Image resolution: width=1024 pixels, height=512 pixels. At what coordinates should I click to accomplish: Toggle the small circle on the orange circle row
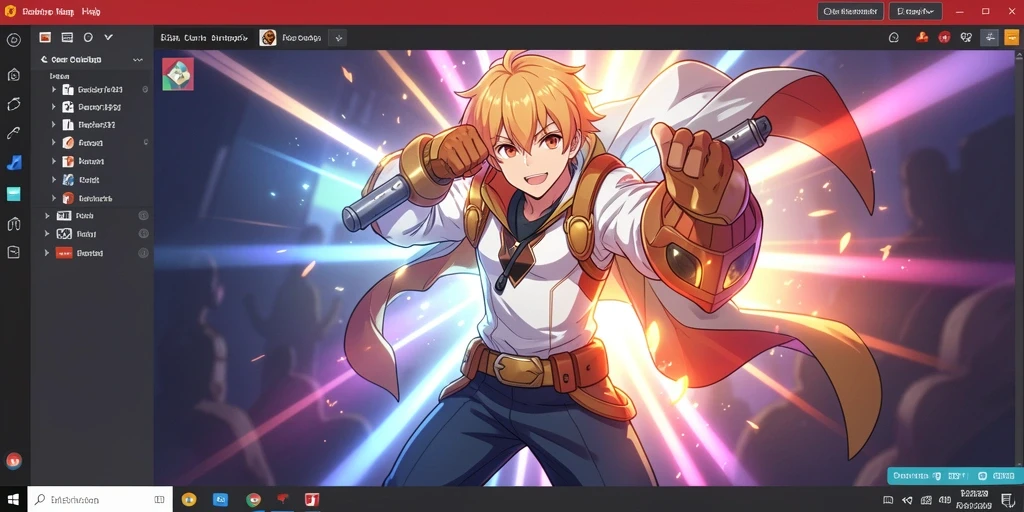coord(145,142)
